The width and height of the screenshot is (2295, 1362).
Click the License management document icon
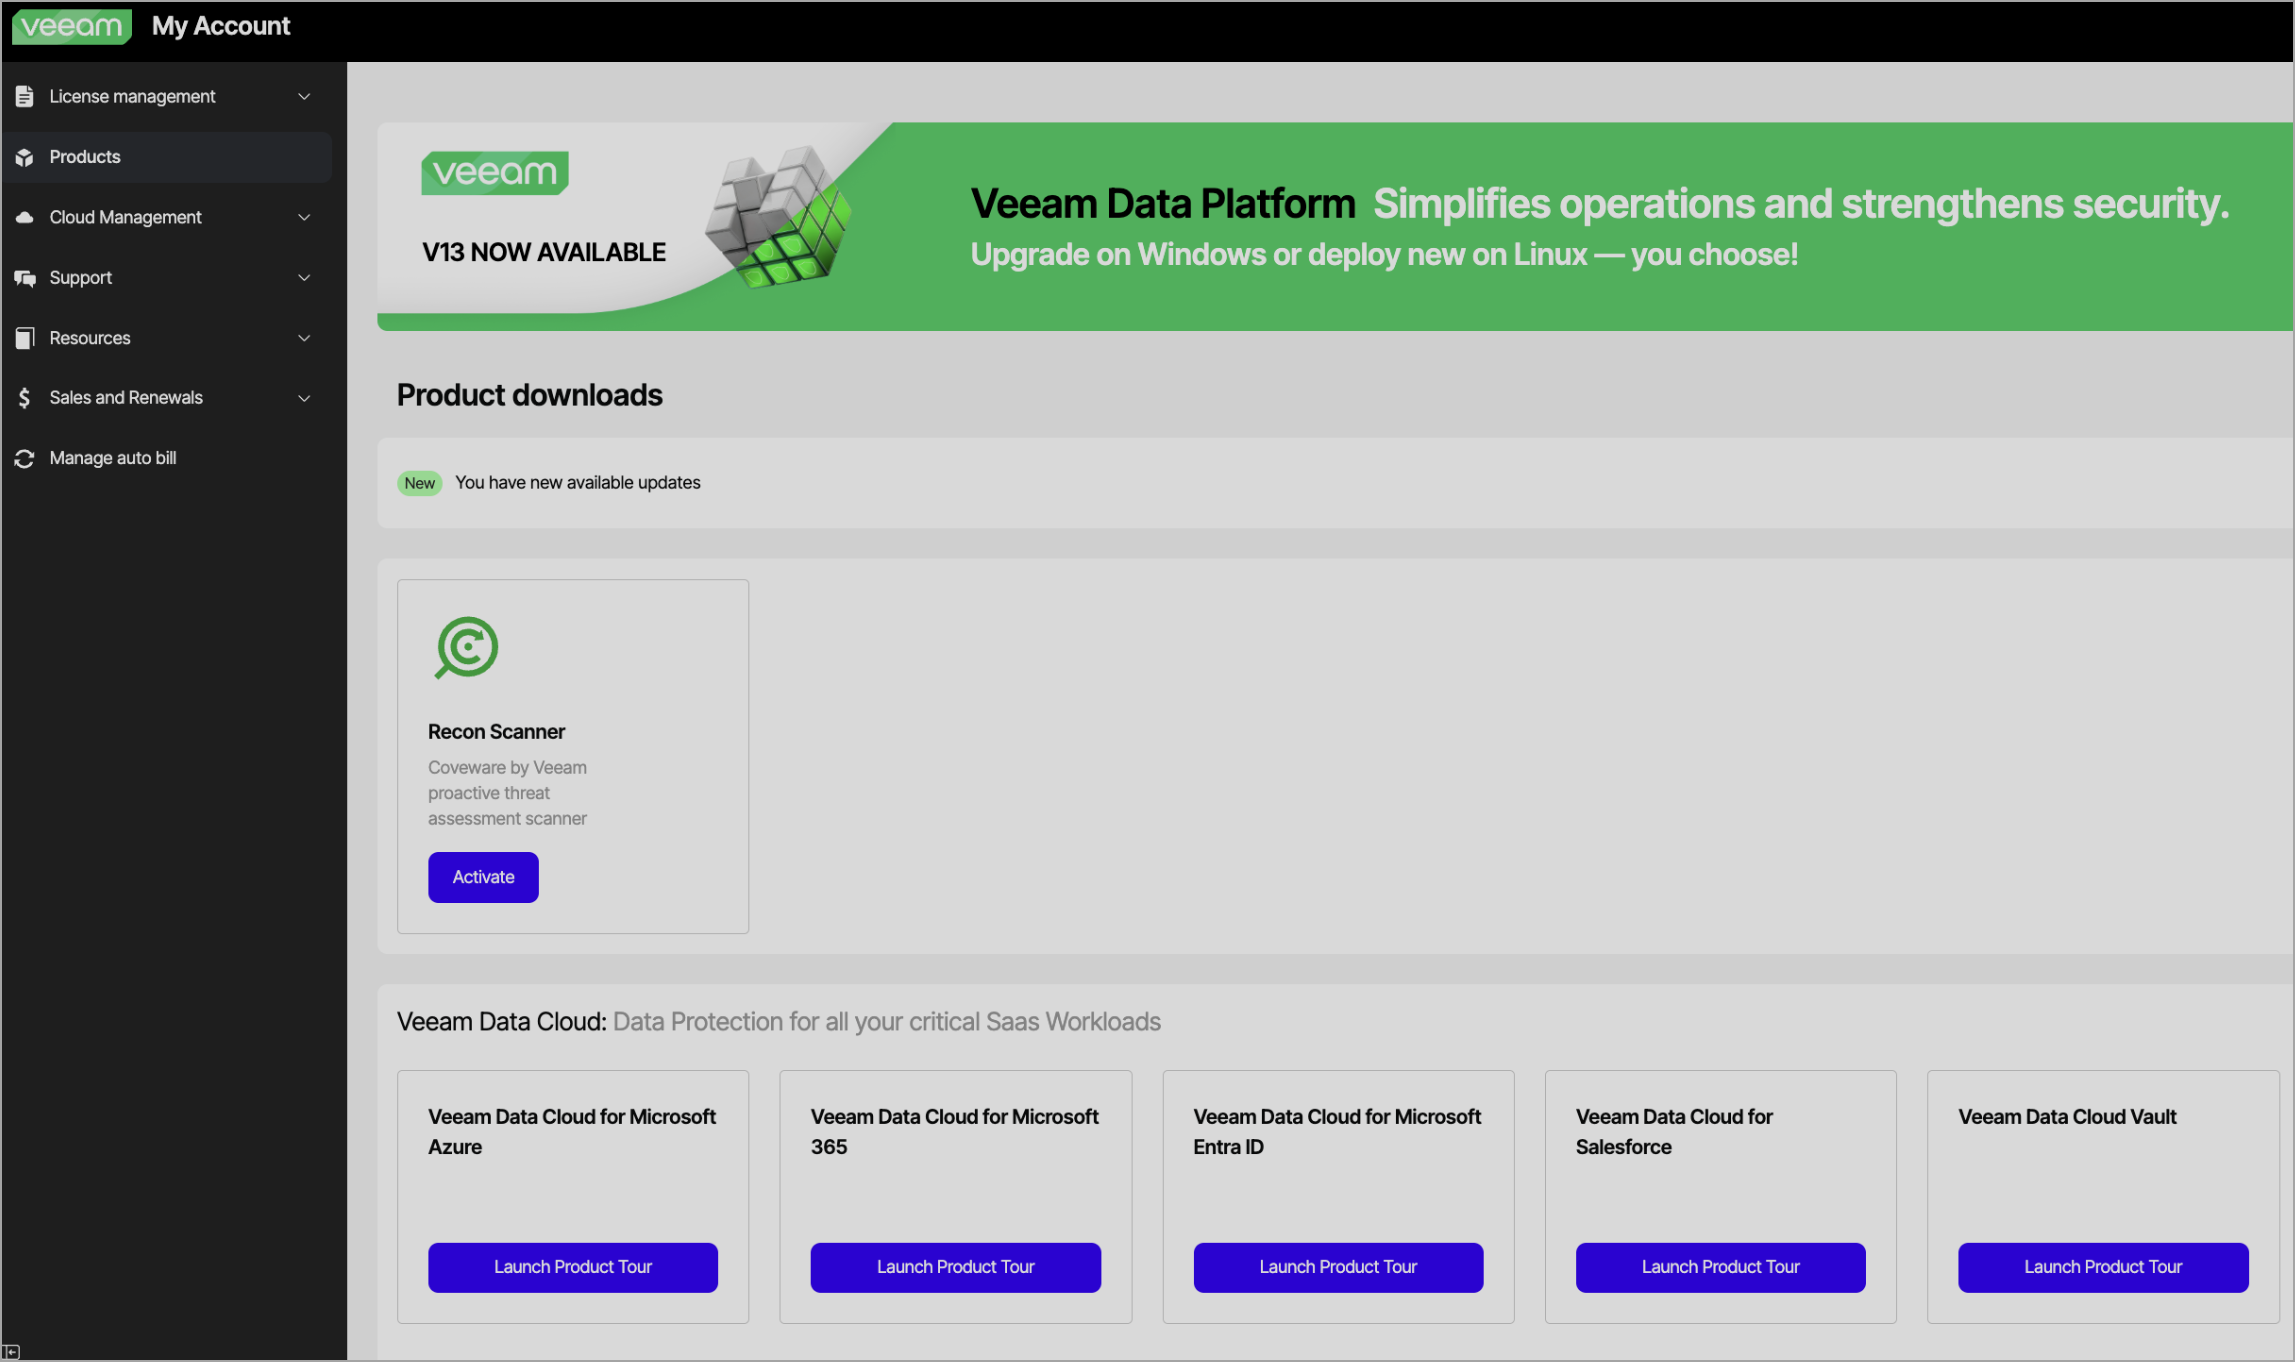tap(25, 96)
